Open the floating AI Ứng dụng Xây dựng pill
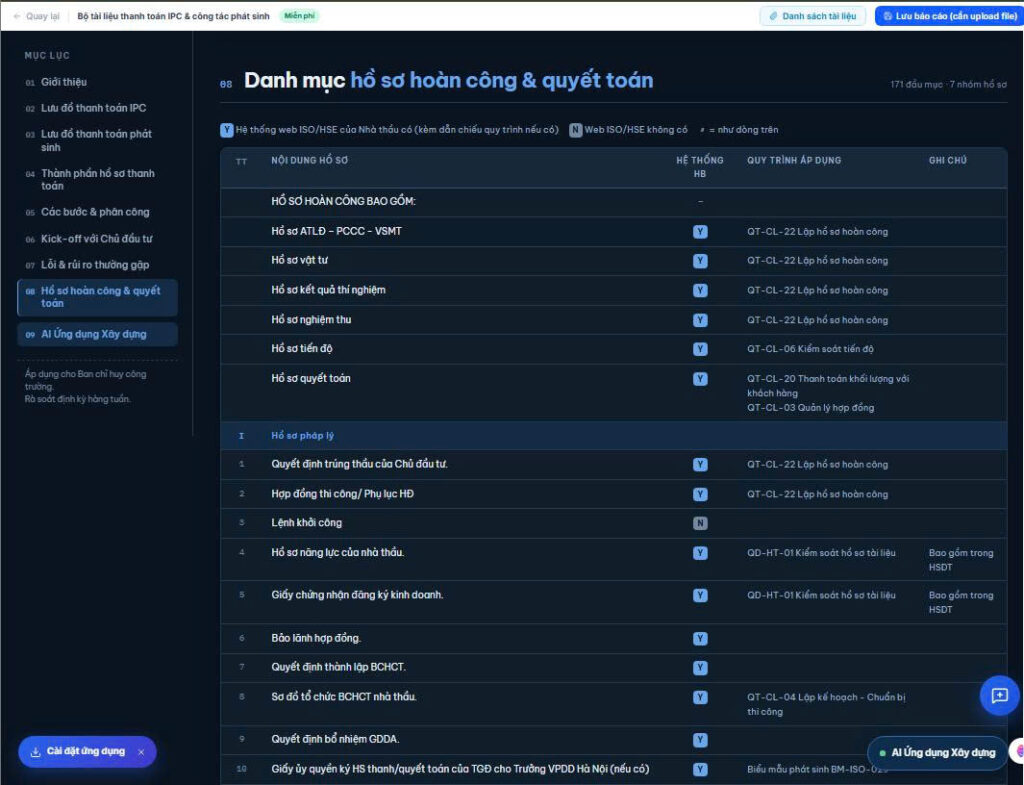This screenshot has height=785, width=1024. click(937, 752)
